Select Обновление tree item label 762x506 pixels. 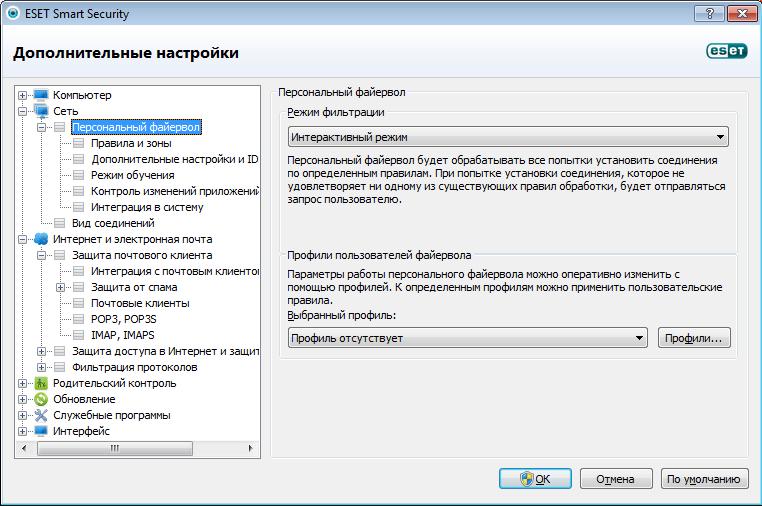tap(84, 399)
